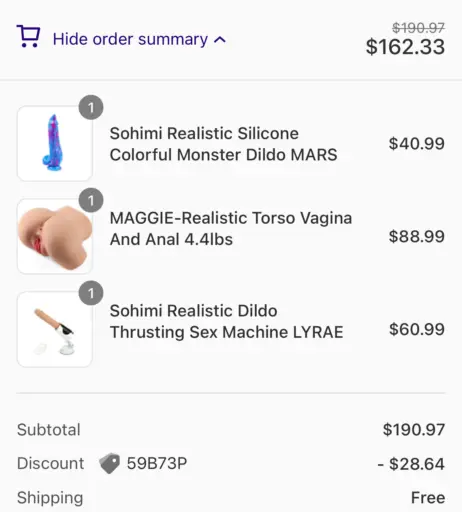The image size is (462, 512).
Task: Collapse order summary using chevron arrow
Action: (x=220, y=40)
